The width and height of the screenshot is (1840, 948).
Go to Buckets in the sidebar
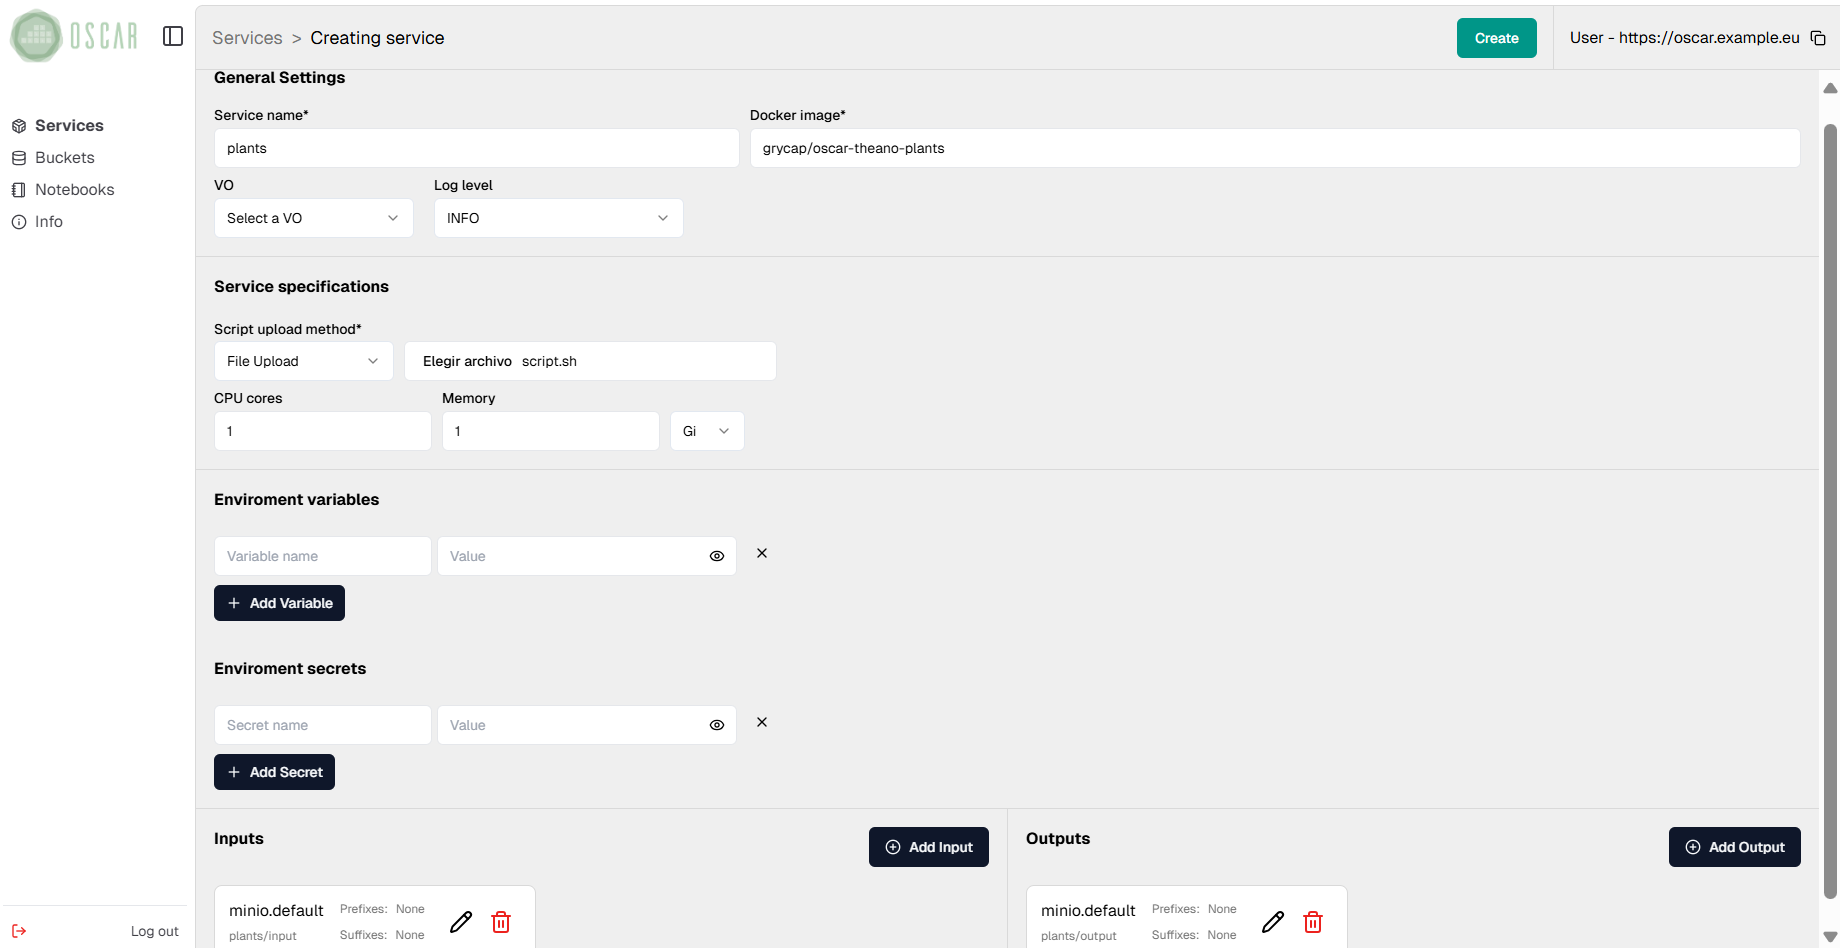coord(64,158)
